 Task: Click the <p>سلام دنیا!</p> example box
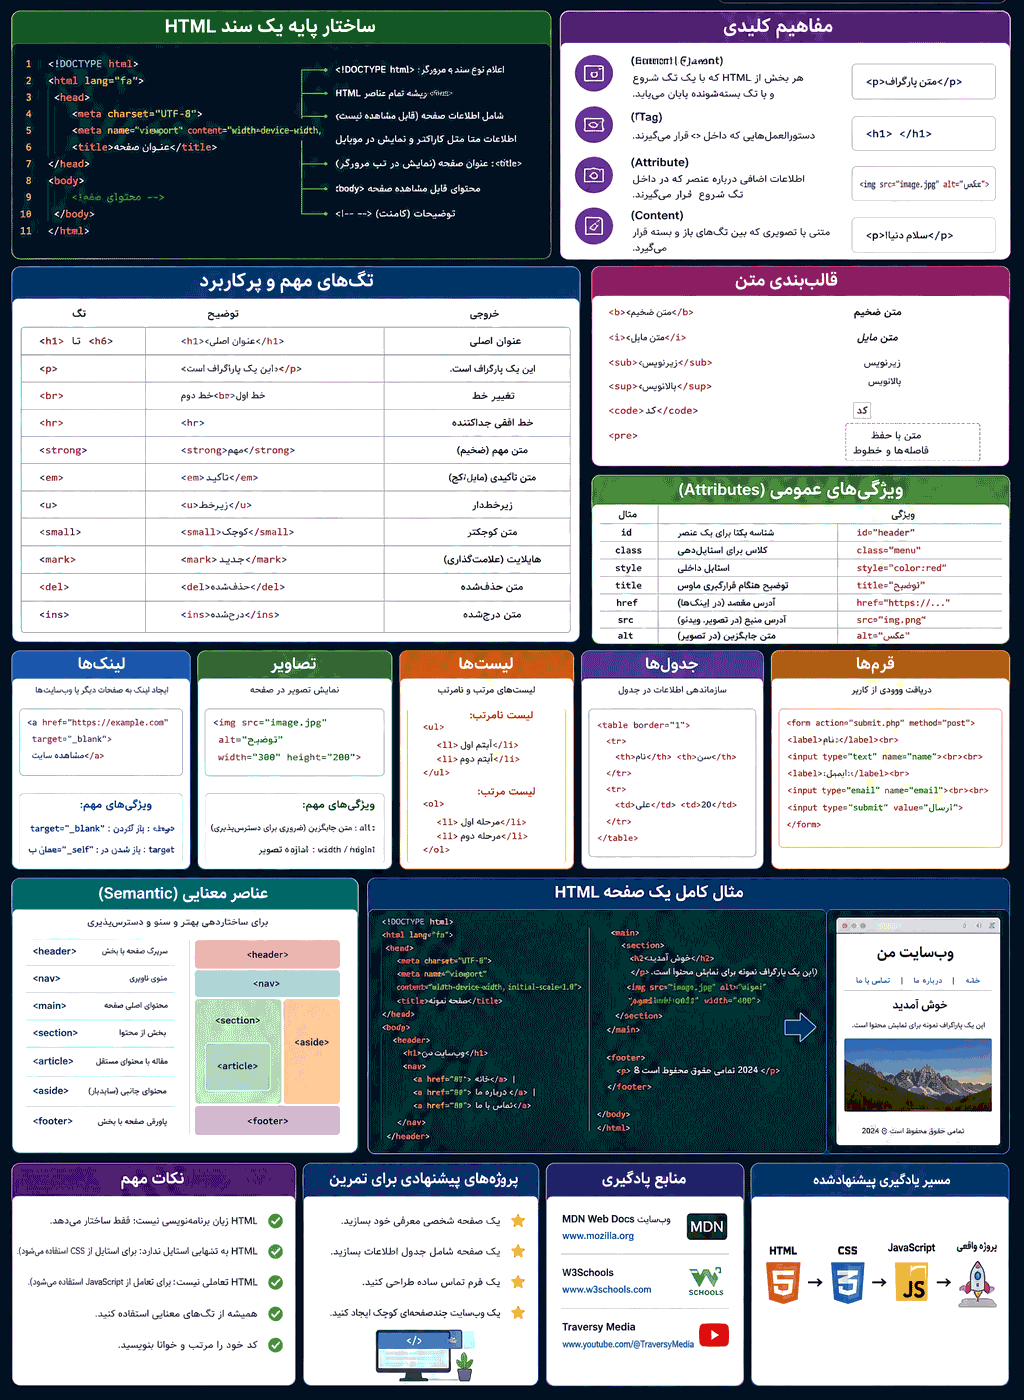(x=923, y=235)
